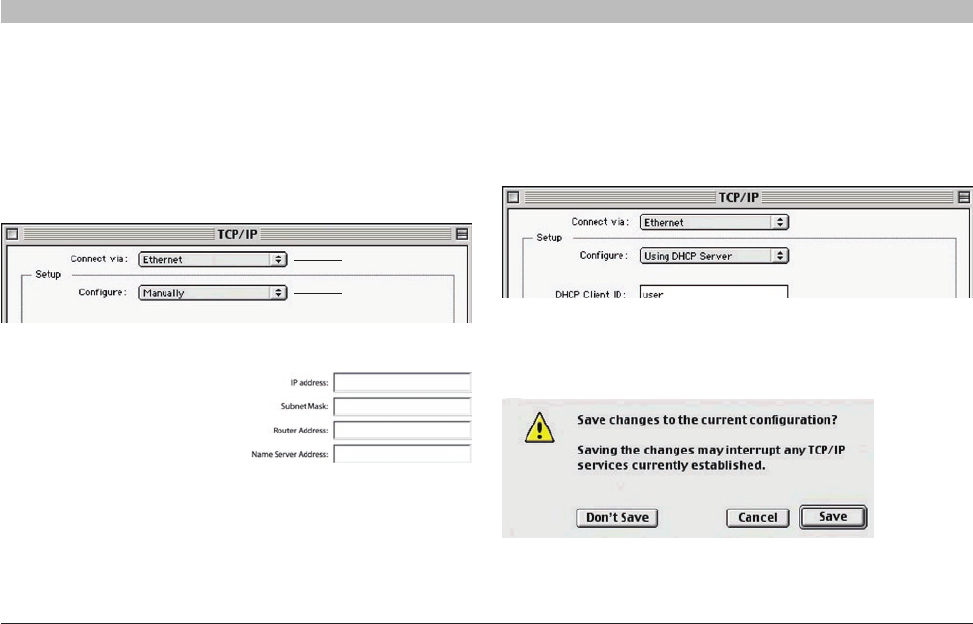The image size is (973, 624).
Task: Click 'Save changes to the current configuration?' text
Action: tap(707, 420)
